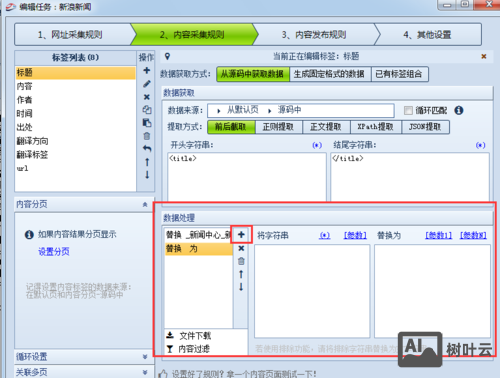Edit the selected tag with the pencil icon
Viewport: 500px width, 378px height.
coord(146,84)
